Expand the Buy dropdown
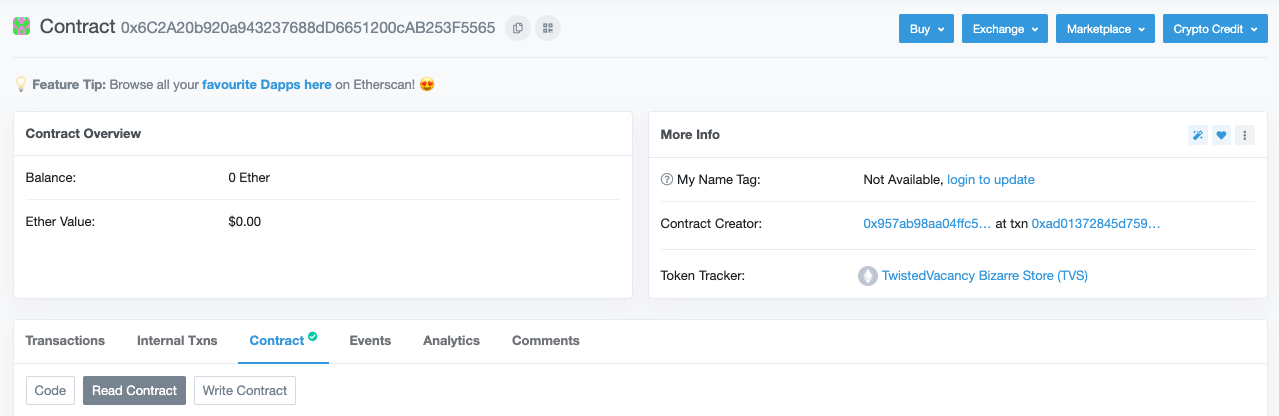 click(x=926, y=29)
